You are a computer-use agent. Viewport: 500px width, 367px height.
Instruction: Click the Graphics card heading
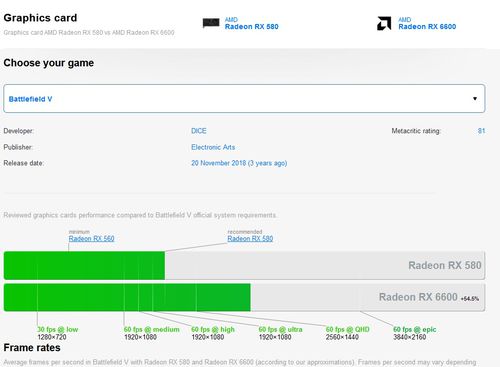[40, 18]
